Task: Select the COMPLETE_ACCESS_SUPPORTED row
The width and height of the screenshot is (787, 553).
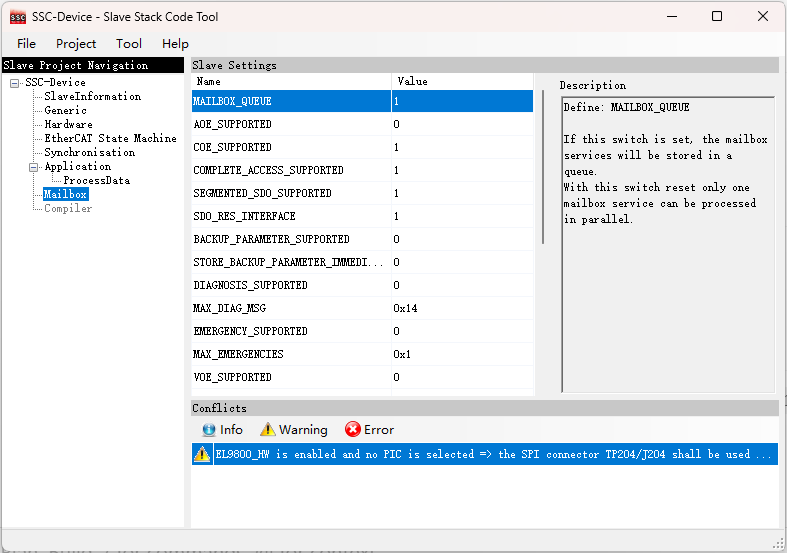Action: (362, 170)
